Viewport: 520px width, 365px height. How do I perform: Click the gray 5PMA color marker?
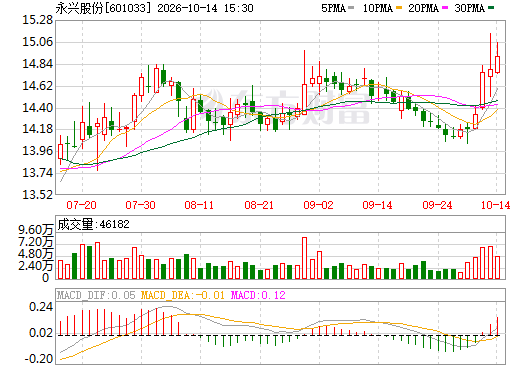click(351, 7)
